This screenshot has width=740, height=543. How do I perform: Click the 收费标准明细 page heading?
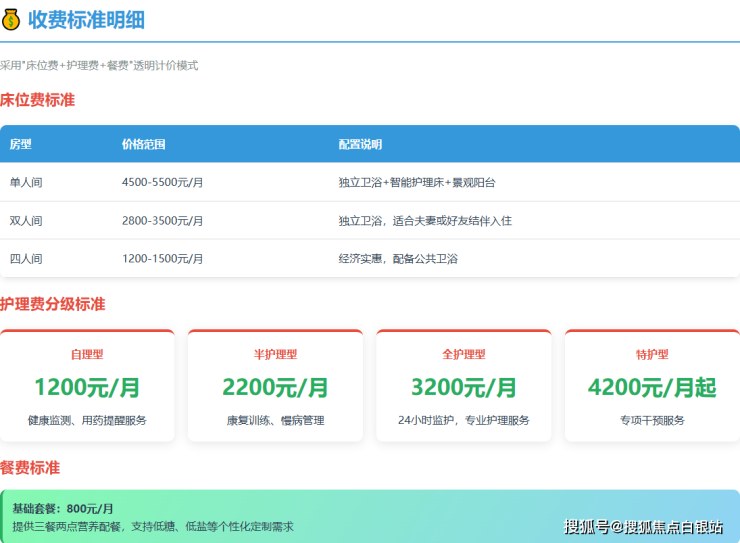[87, 20]
